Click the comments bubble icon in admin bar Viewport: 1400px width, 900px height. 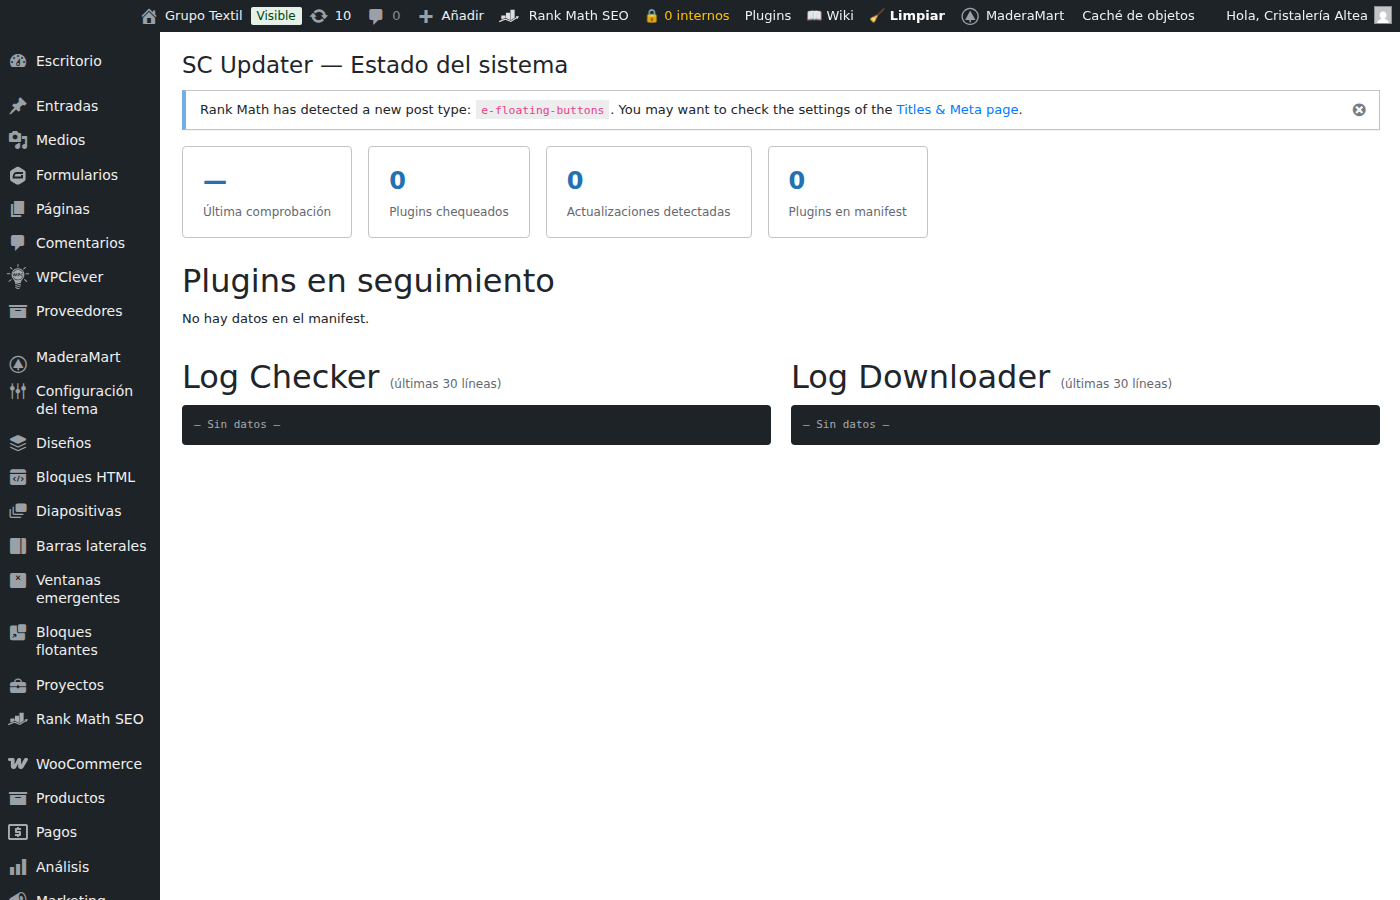pos(376,16)
